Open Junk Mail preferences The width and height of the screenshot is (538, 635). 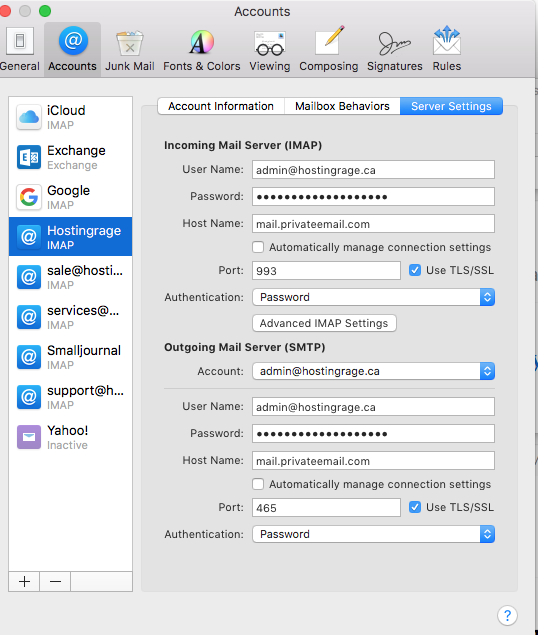click(130, 49)
